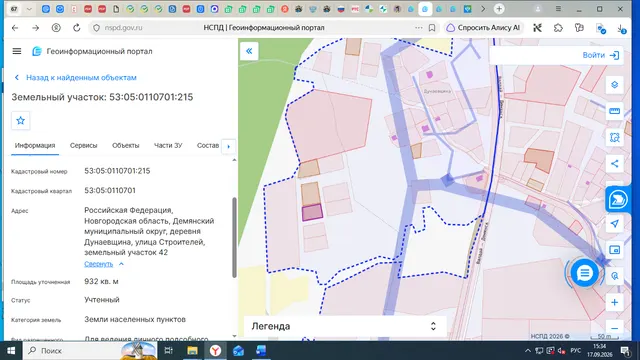Zoom in the map with plus button
640x360 pixels.
(x=614, y=302)
